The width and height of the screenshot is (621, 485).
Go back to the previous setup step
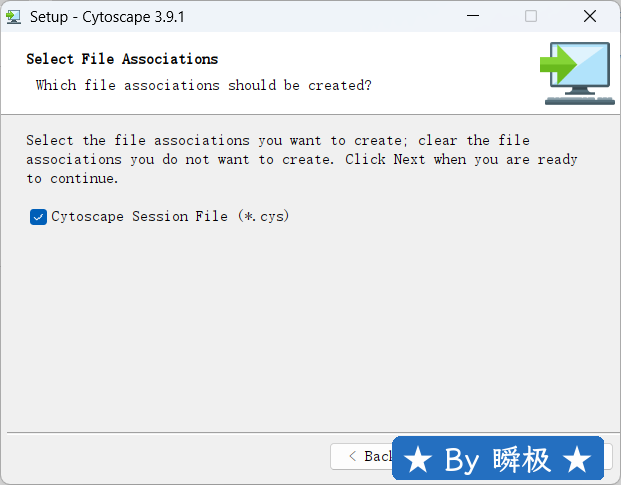pyautogui.click(x=363, y=456)
